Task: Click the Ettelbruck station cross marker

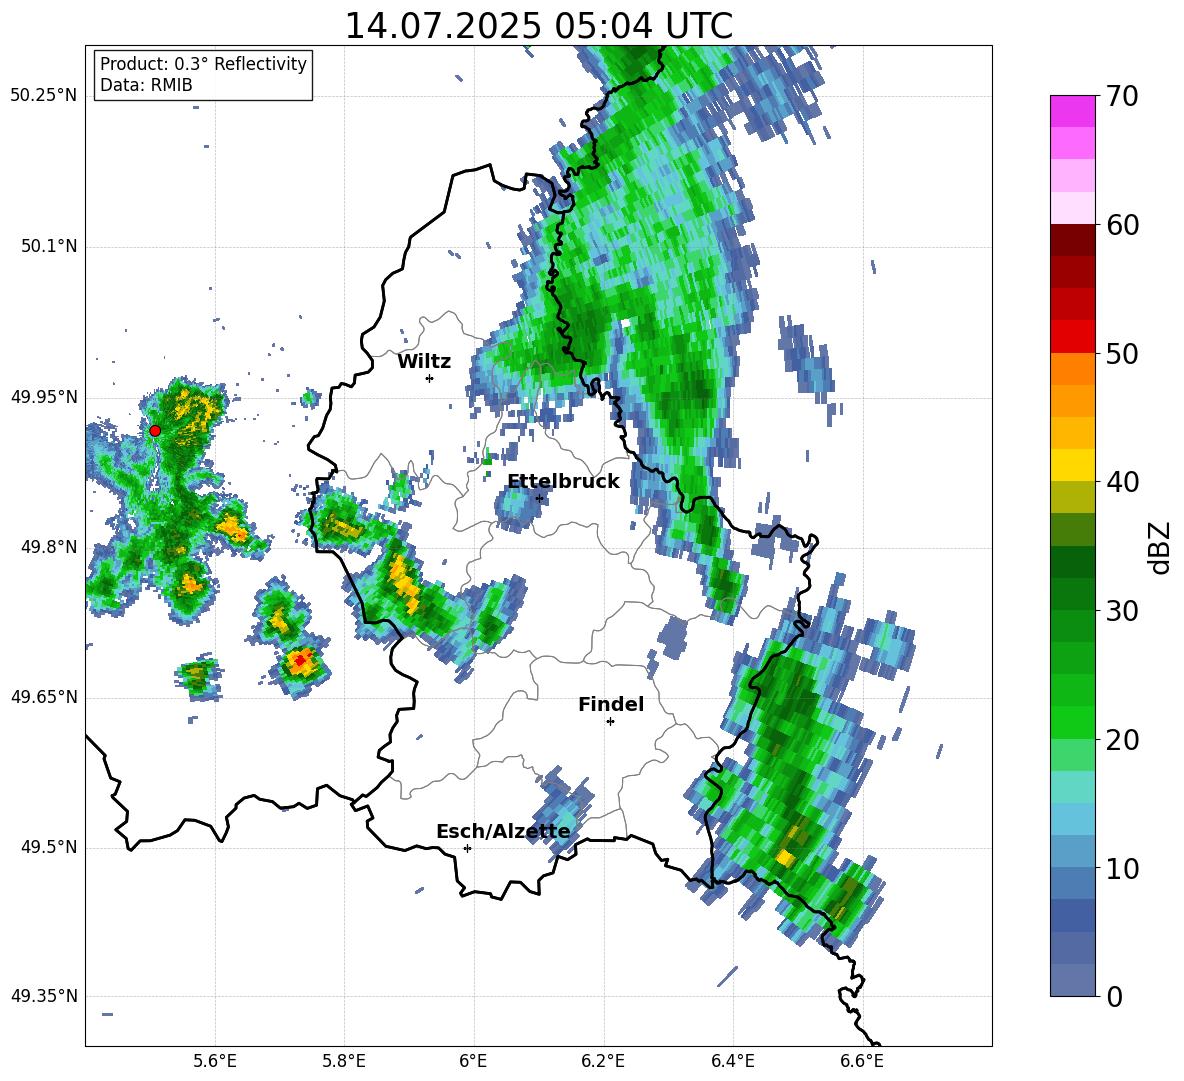Action: (539, 498)
